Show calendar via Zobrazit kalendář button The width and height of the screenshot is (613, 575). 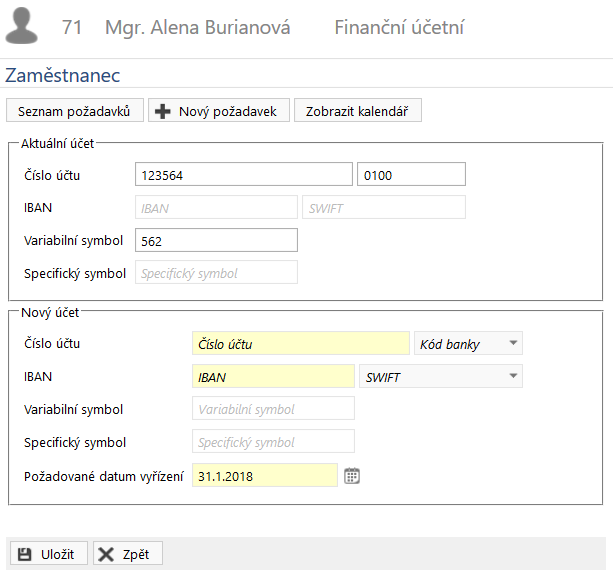(358, 111)
